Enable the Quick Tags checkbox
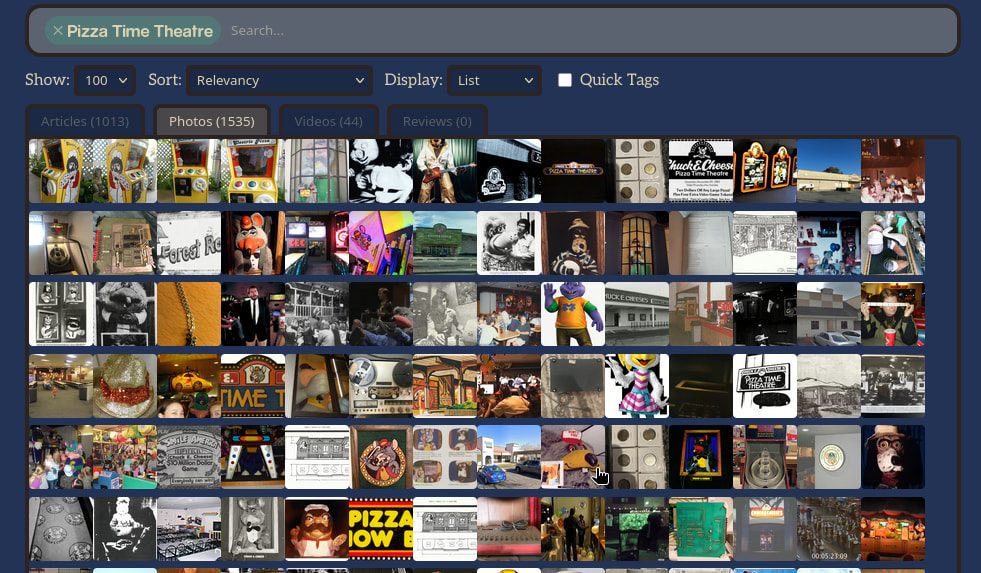981x573 pixels. tap(565, 80)
